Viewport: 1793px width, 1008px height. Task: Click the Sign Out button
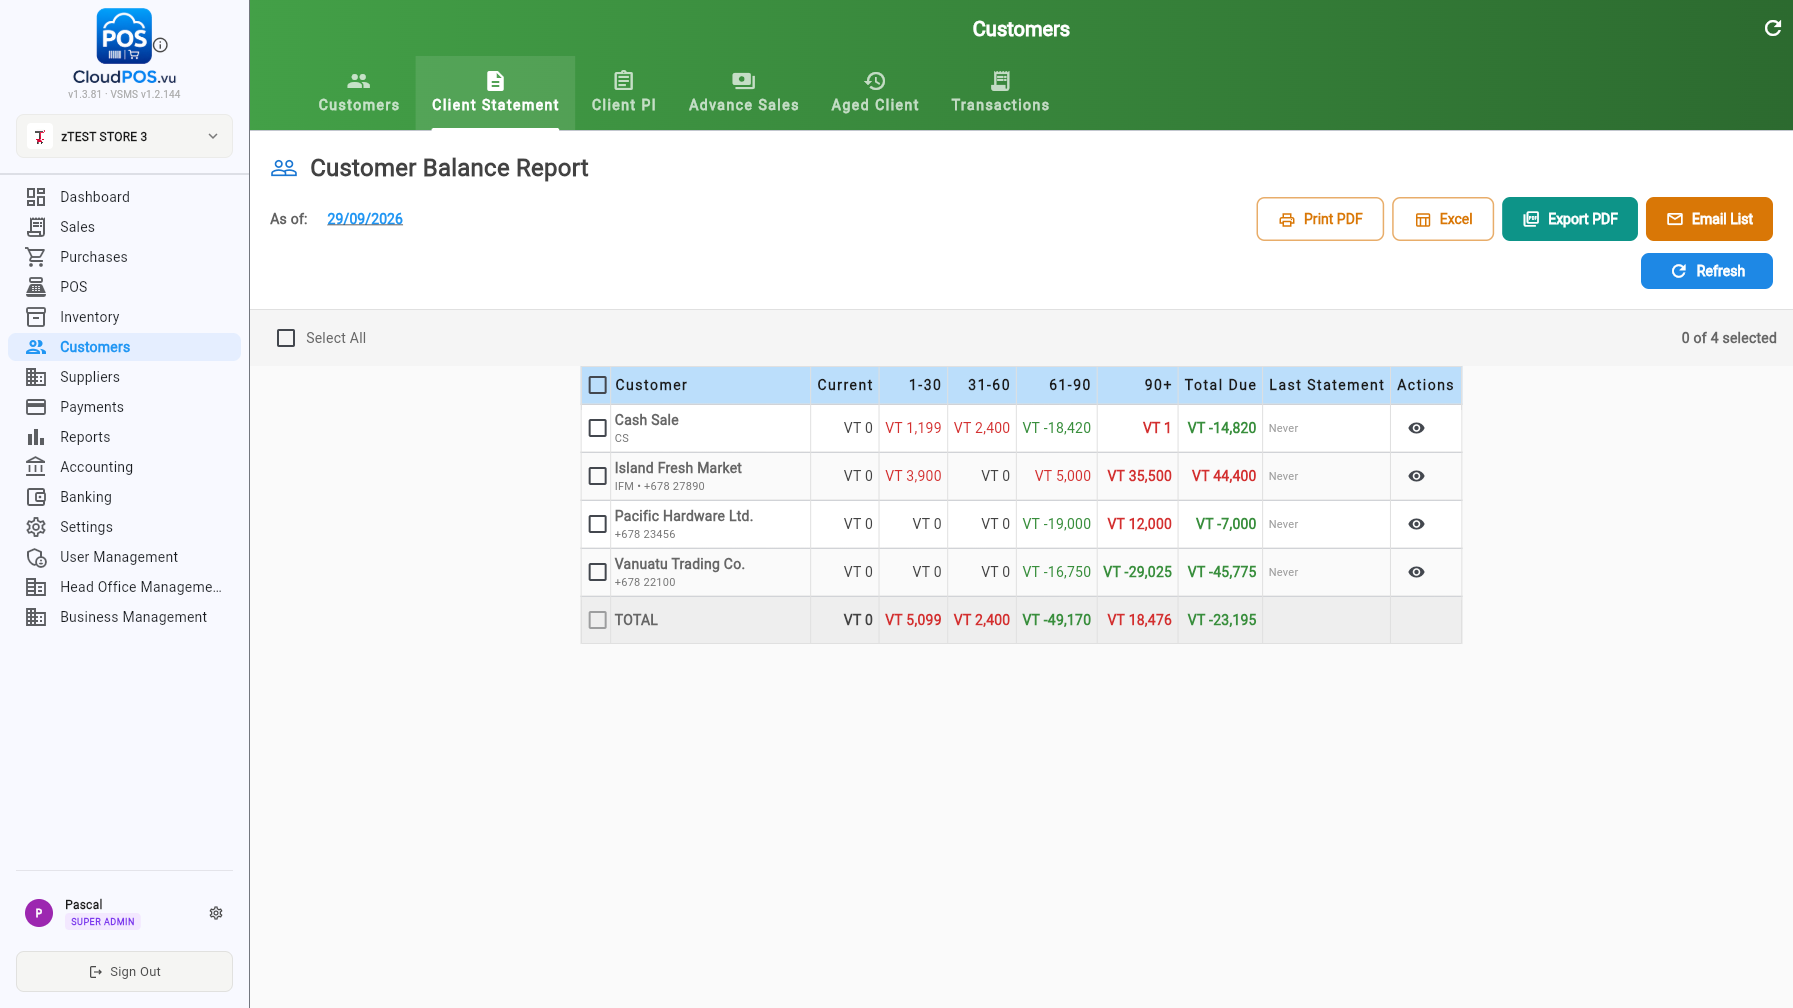click(124, 972)
